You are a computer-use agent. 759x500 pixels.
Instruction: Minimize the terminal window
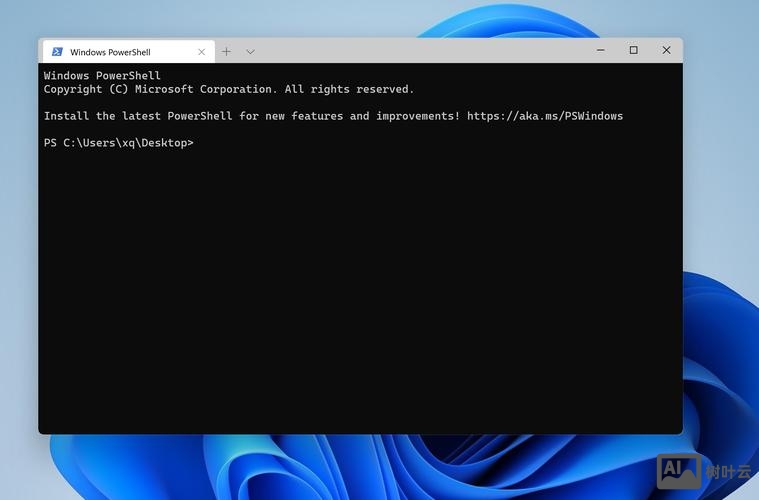(x=600, y=50)
